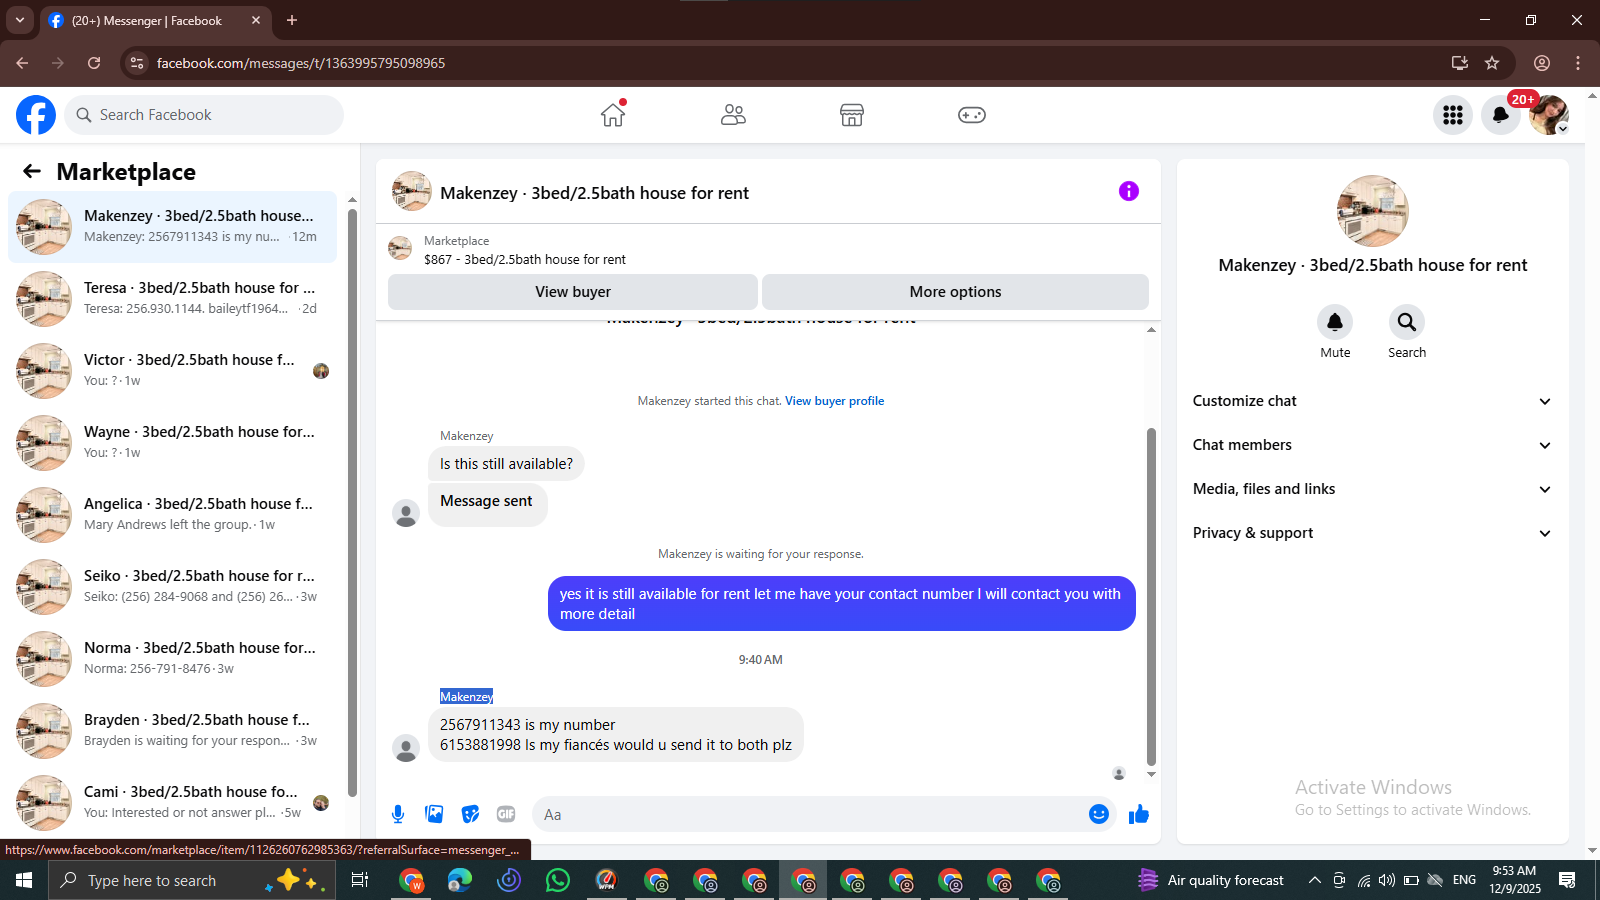
Task: View site information icon in address bar
Action: [x=137, y=63]
